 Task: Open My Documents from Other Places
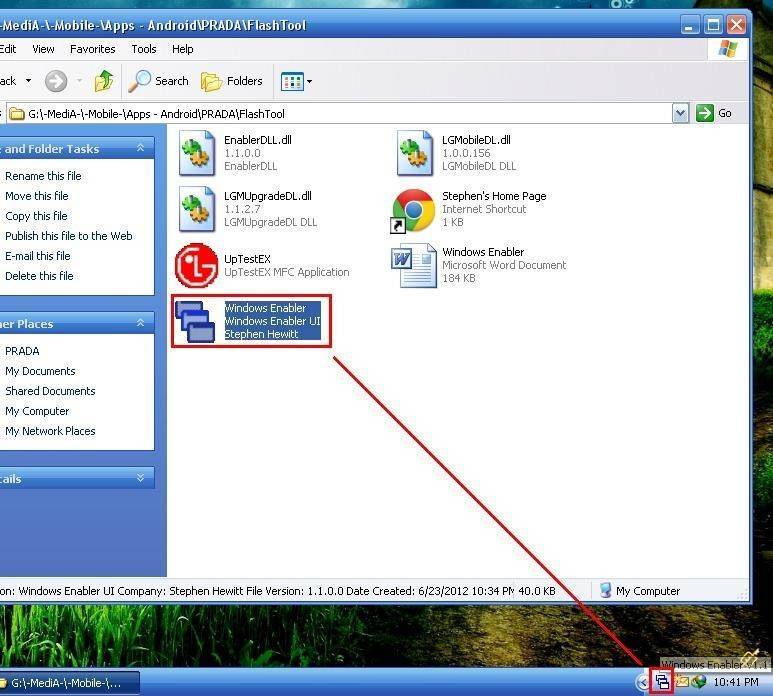coord(40,371)
